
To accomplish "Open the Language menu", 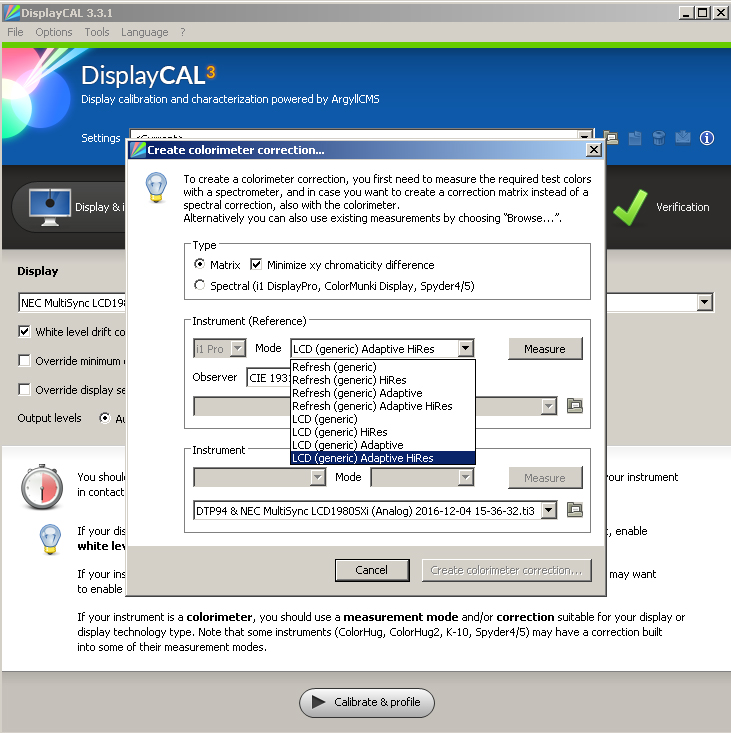I will coord(144,32).
